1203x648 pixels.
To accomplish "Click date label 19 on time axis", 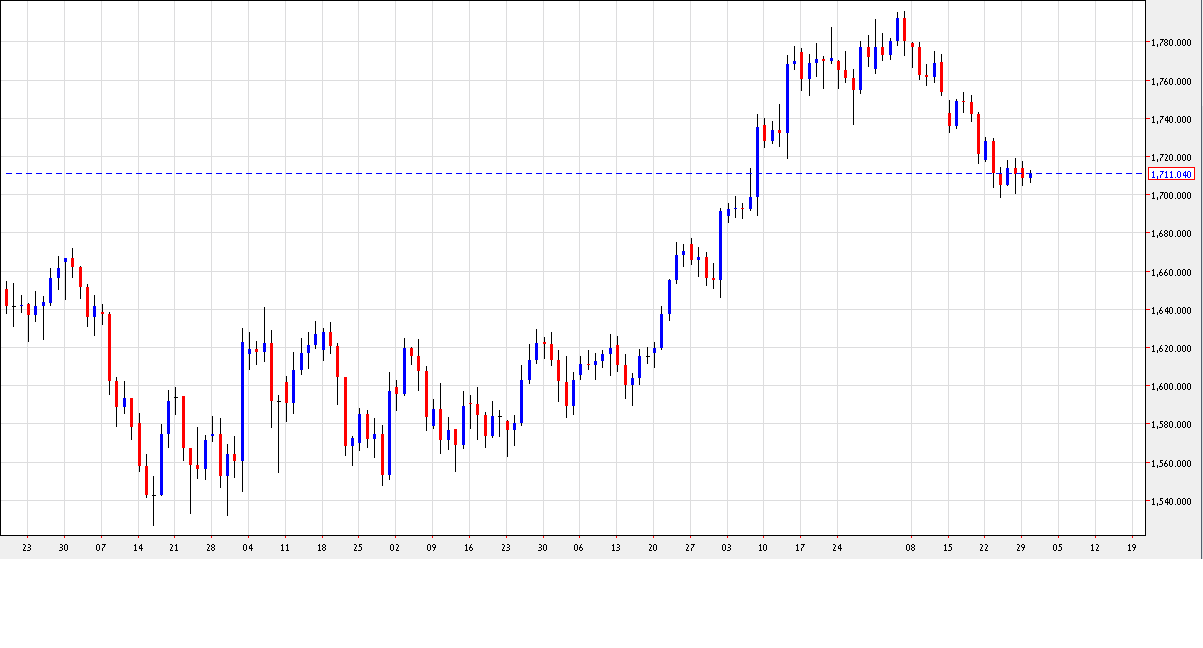I will (x=1131, y=547).
